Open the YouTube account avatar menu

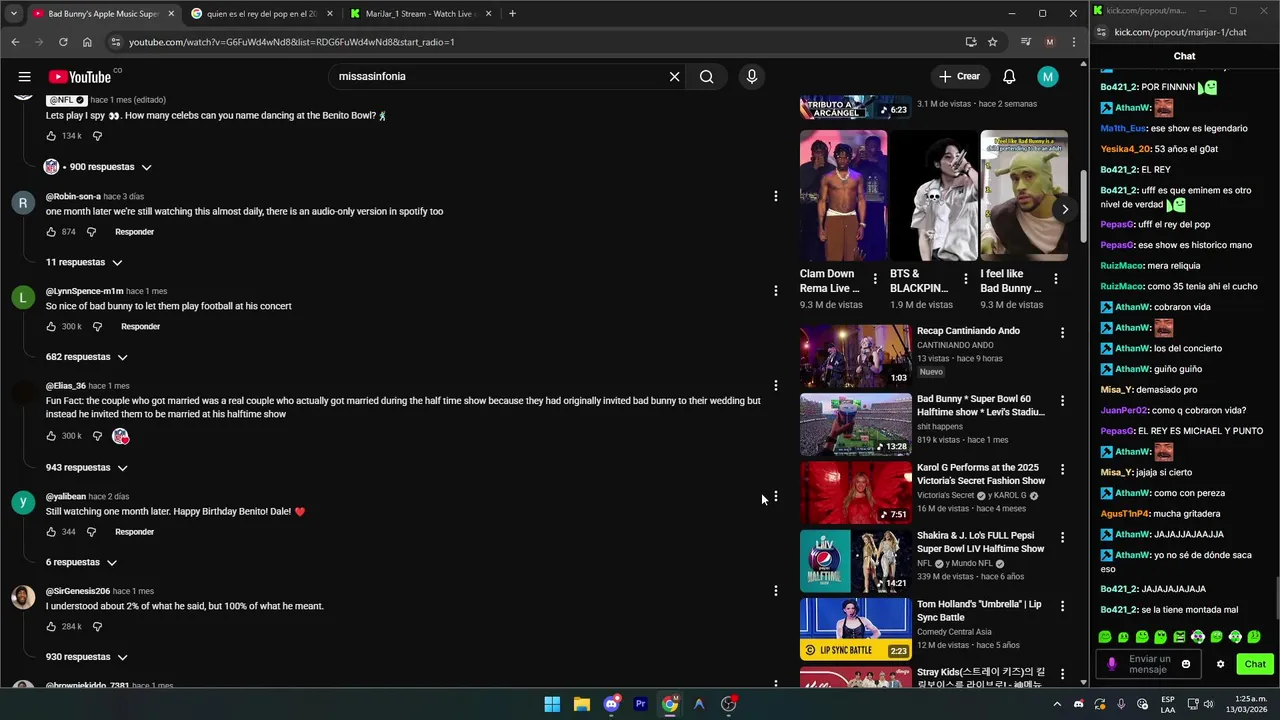[1047, 77]
